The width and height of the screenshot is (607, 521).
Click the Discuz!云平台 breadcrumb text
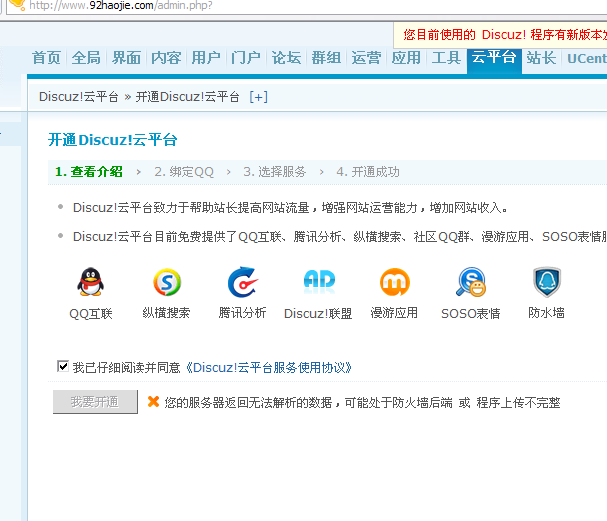tap(79, 96)
